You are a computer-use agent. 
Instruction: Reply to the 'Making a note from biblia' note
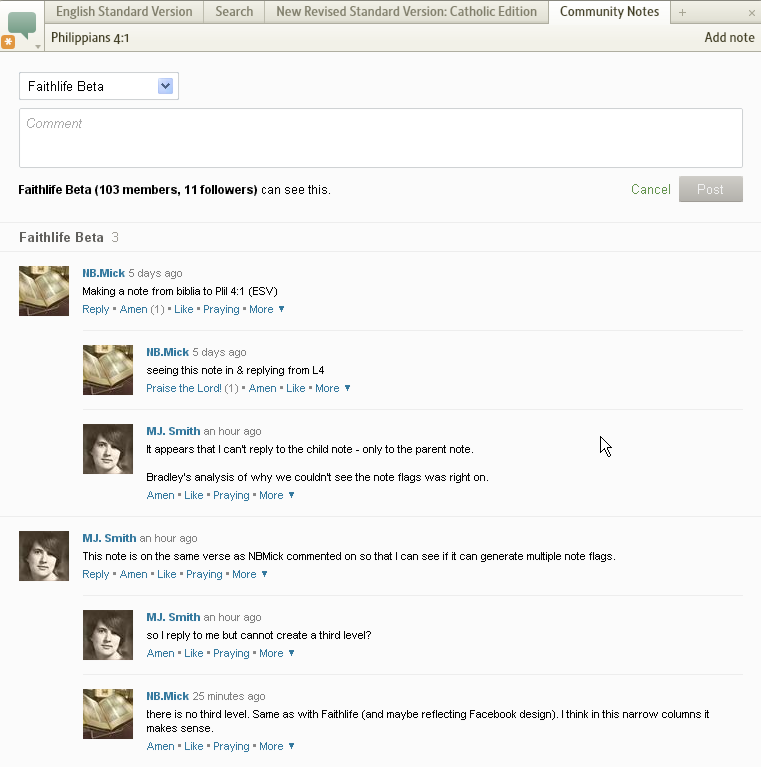tap(95, 309)
